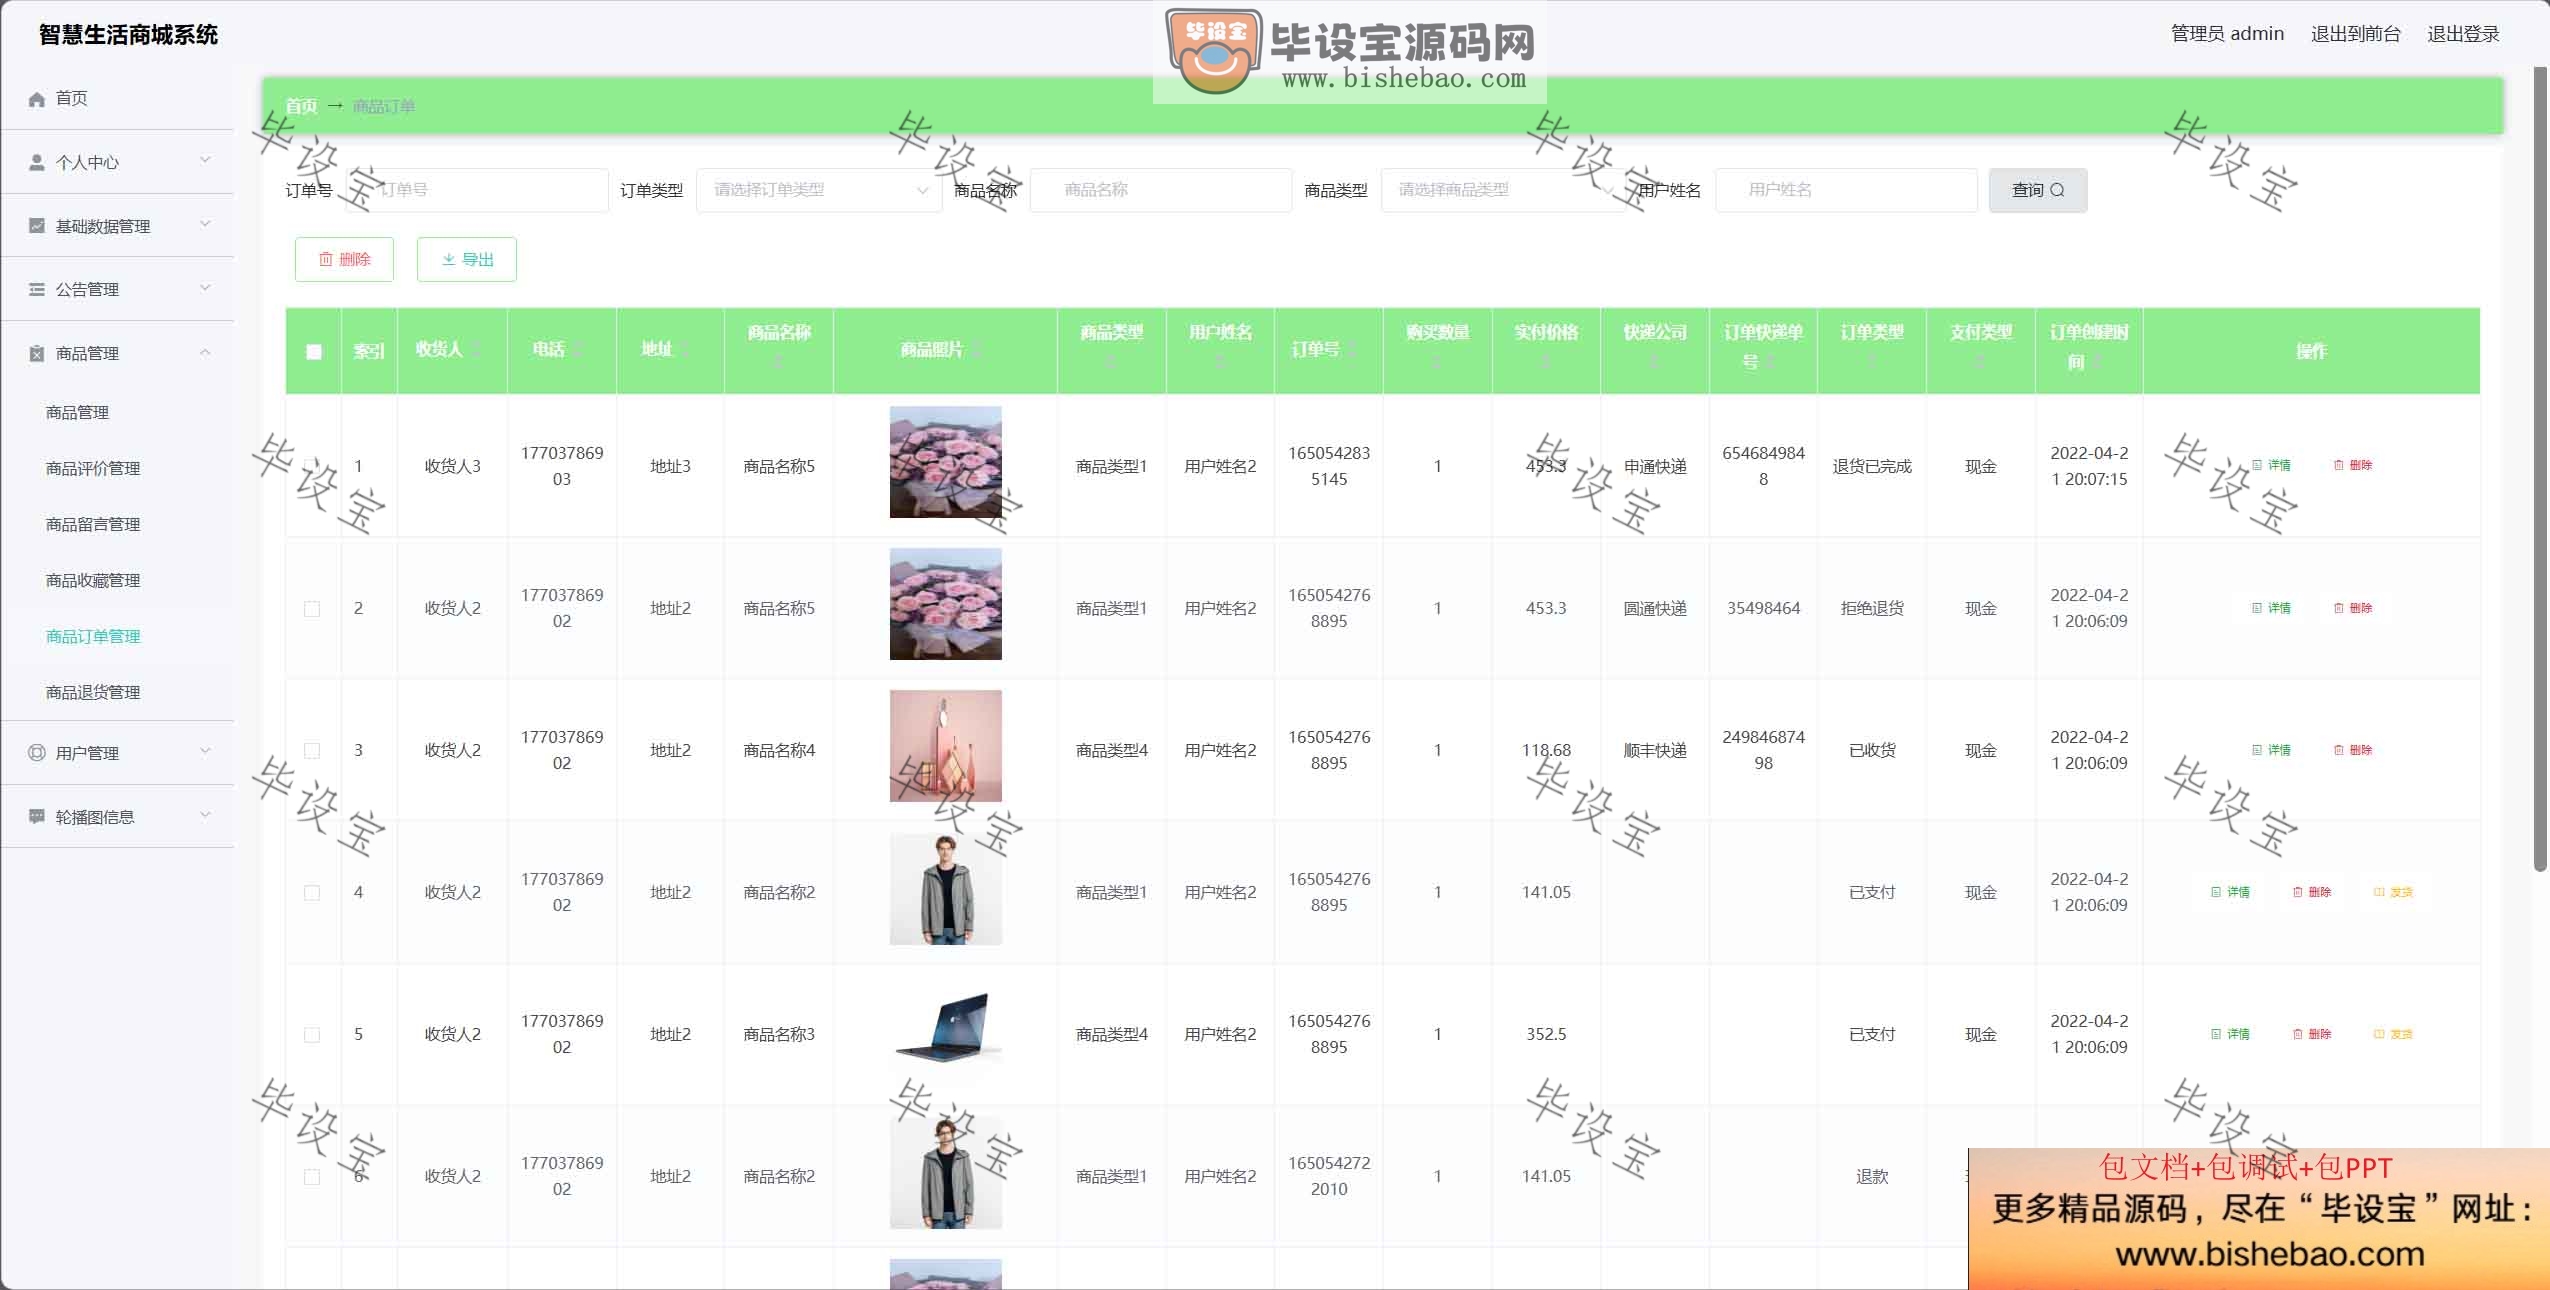Click the download icon in the 导出 button
This screenshot has width=2550, height=1290.
(x=449, y=259)
